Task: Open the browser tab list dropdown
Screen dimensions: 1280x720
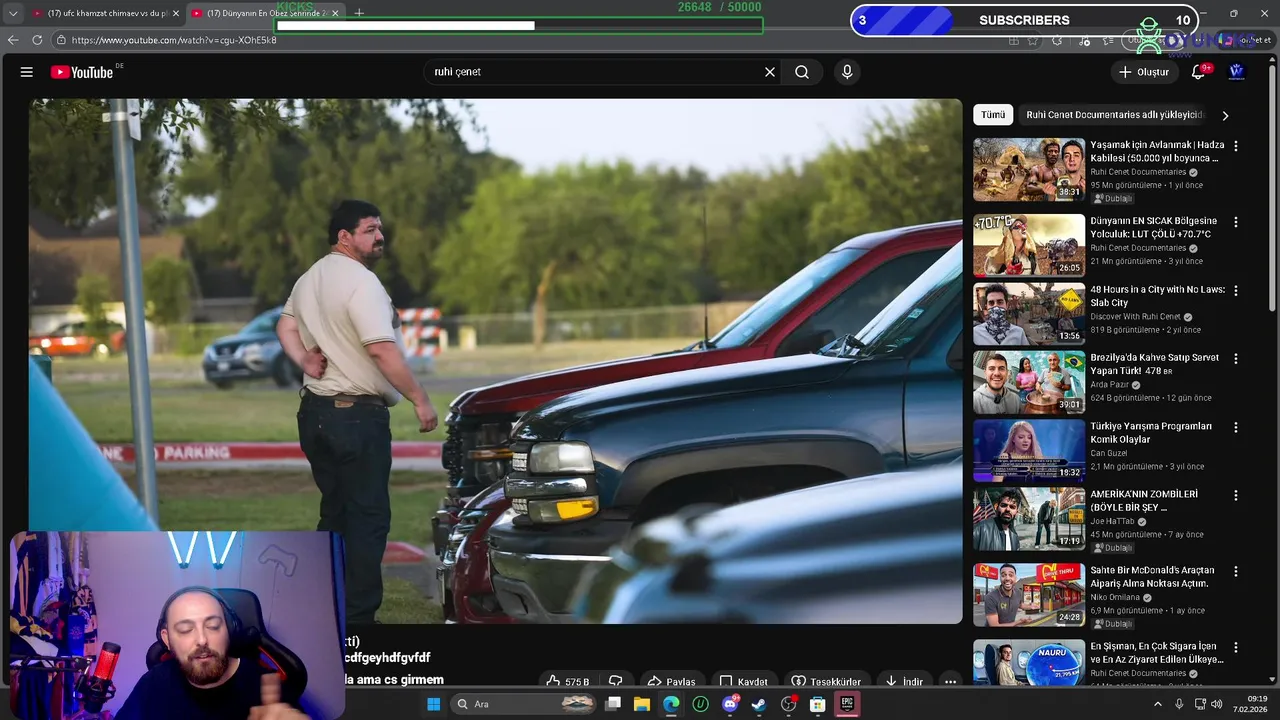Action: click(12, 13)
